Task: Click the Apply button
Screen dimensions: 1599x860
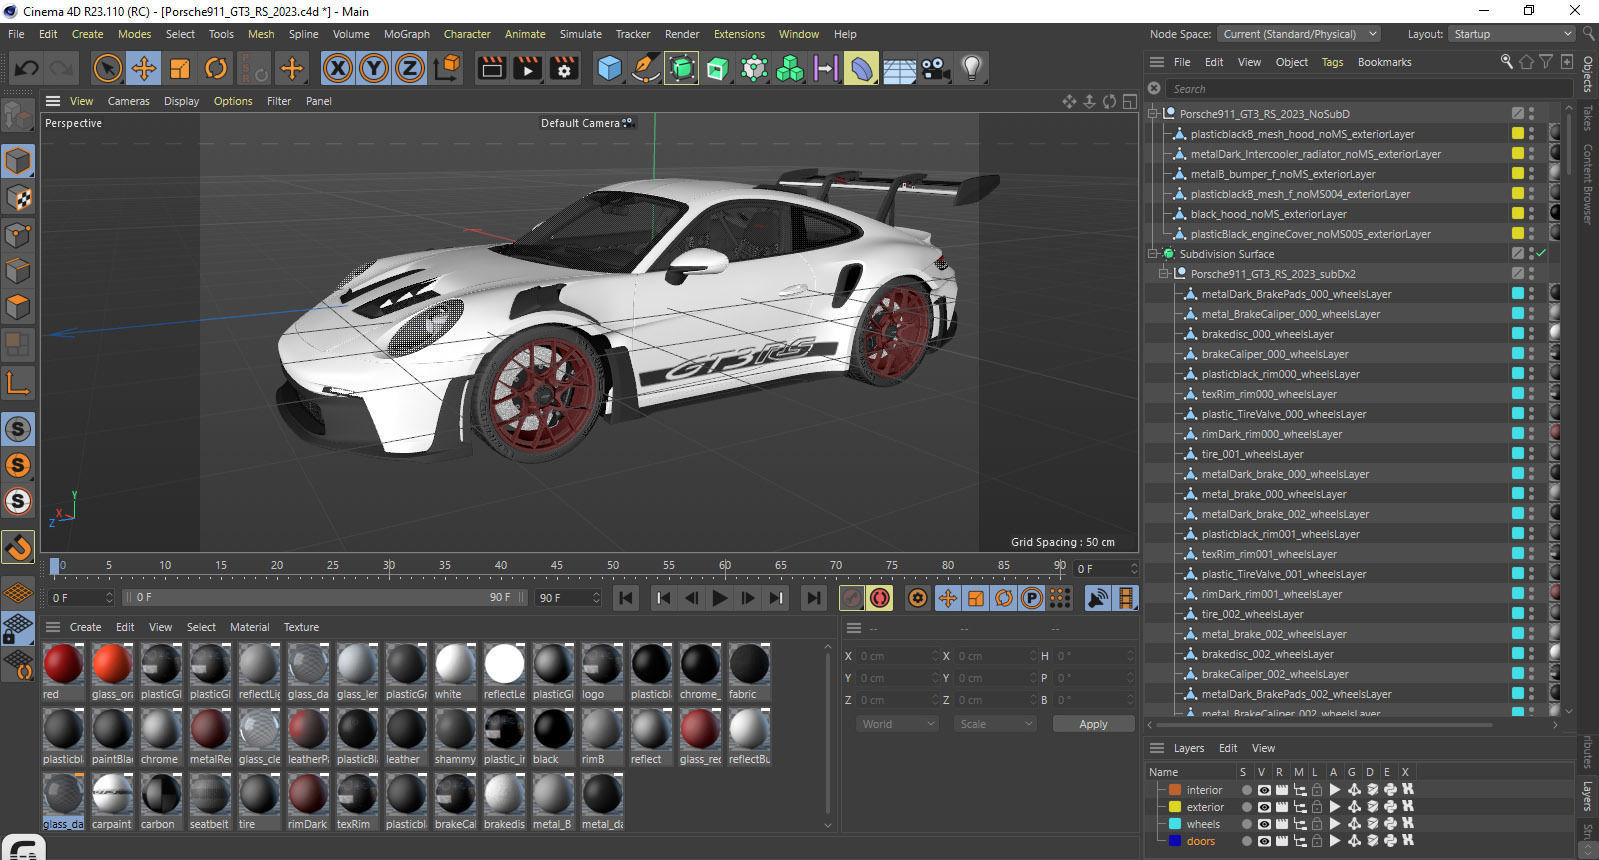Action: [x=1093, y=724]
